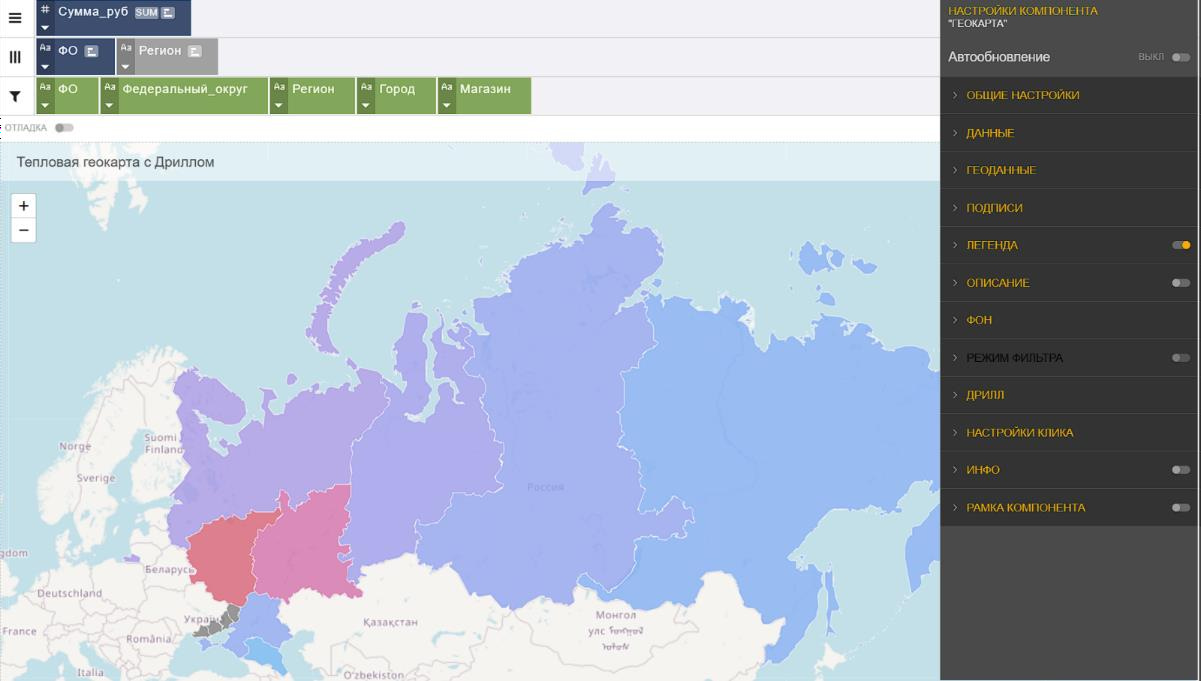Click the columns bars icon
Viewport: 1201px width, 681px height.
(x=15, y=57)
